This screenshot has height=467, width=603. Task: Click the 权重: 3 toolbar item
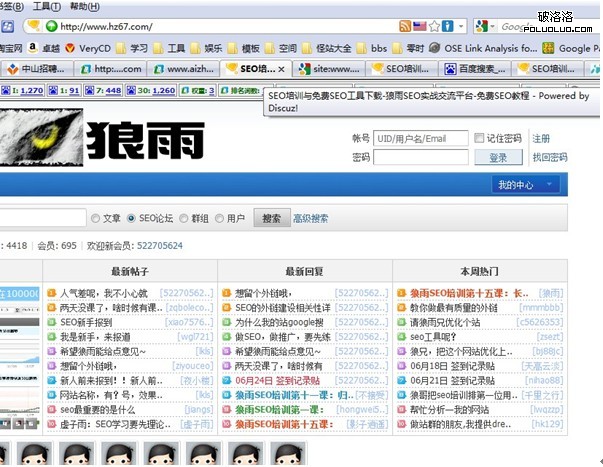pos(198,90)
